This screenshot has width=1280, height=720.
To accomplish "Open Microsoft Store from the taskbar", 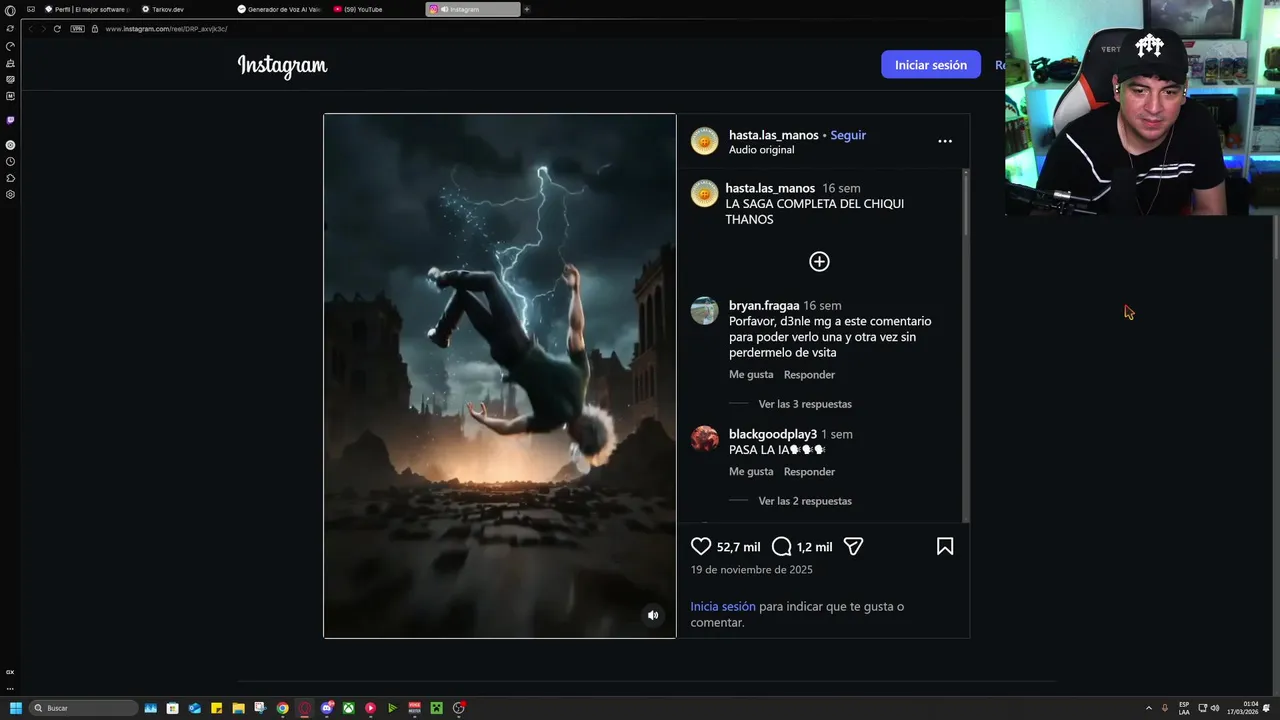I will (172, 708).
